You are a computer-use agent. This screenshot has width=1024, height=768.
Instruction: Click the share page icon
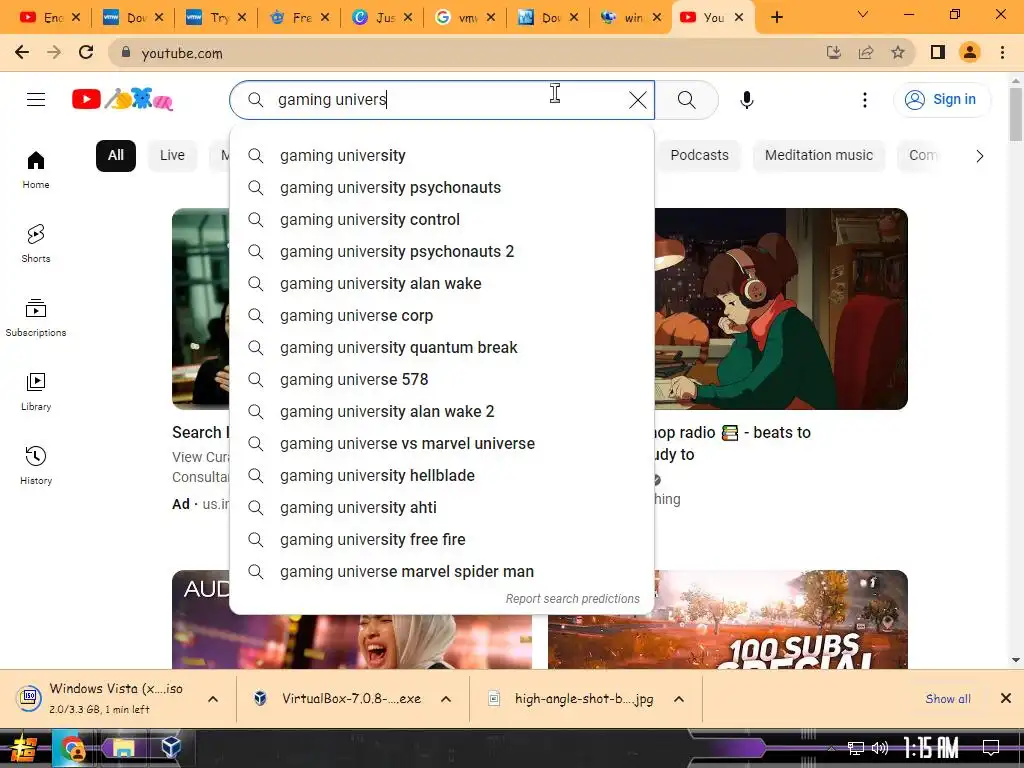tap(866, 52)
